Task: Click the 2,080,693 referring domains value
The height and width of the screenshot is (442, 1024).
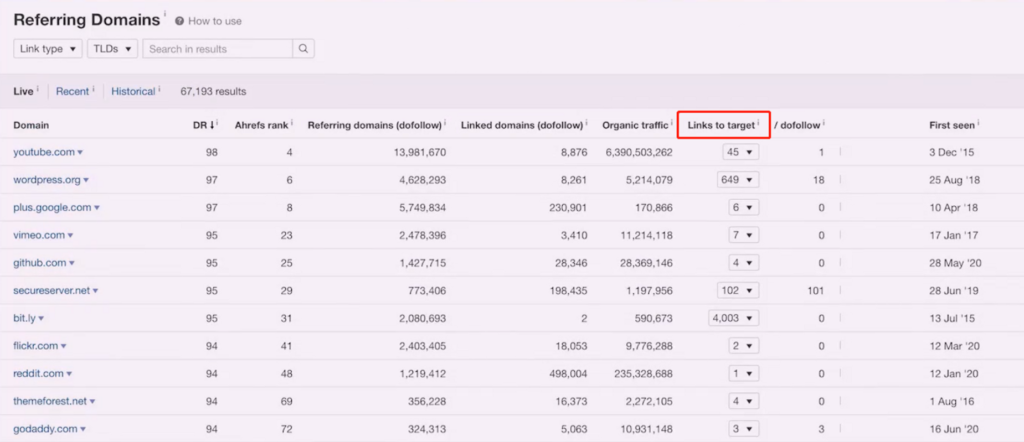Action: 421,319
